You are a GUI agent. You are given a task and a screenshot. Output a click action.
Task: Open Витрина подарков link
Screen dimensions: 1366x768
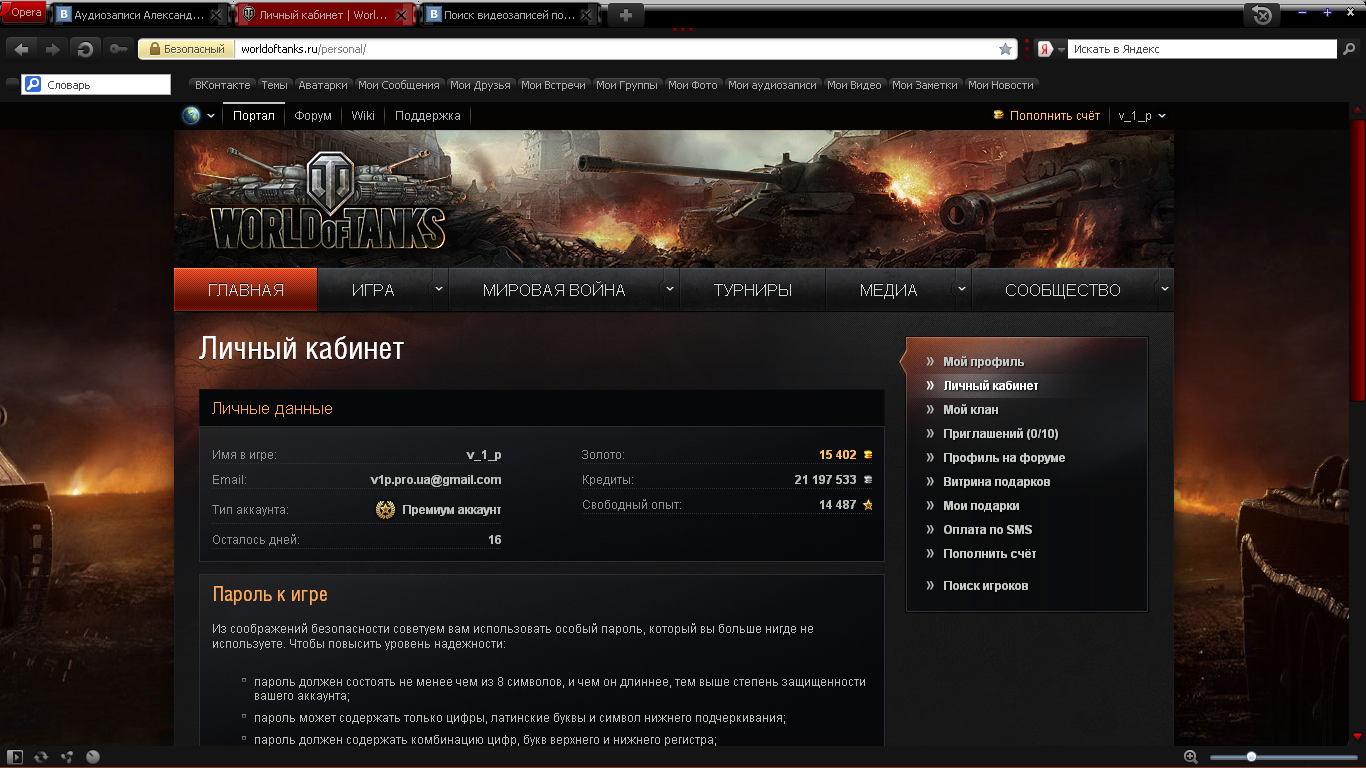pyautogui.click(x=997, y=482)
